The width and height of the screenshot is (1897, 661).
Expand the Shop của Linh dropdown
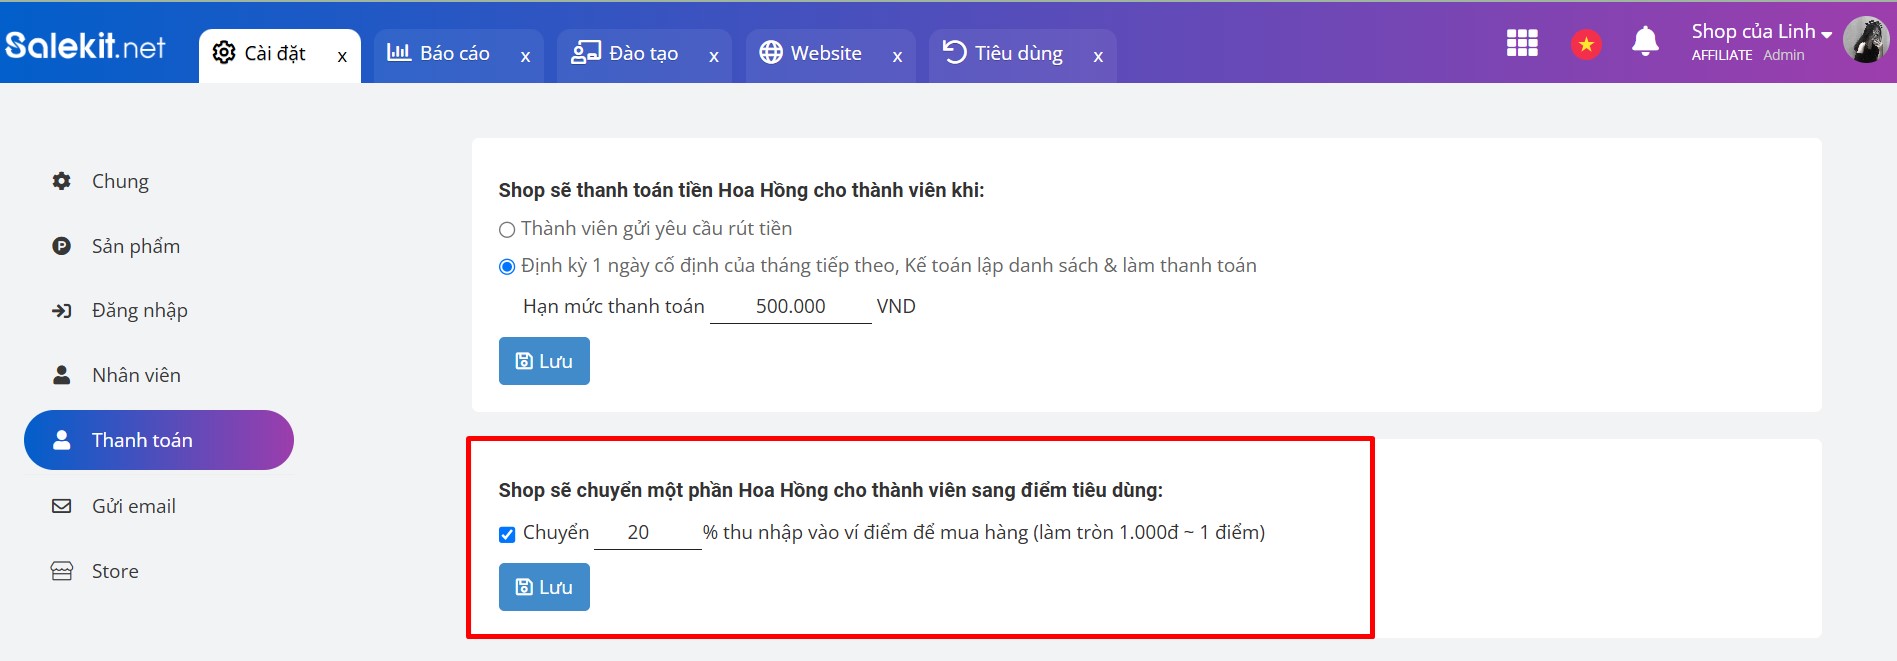[x=1761, y=32]
